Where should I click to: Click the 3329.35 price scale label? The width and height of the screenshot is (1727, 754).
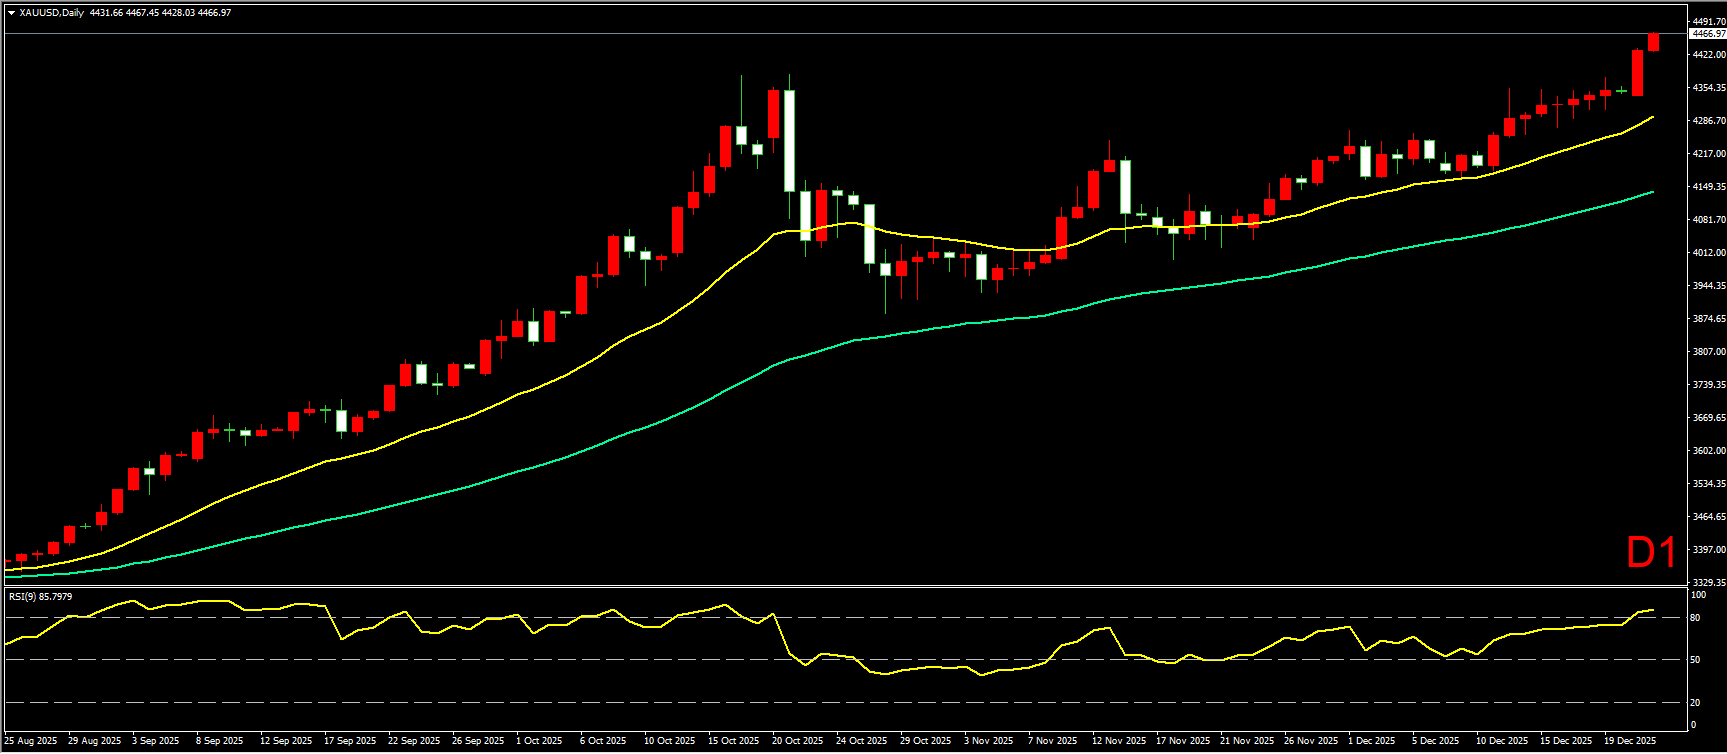1707,582
